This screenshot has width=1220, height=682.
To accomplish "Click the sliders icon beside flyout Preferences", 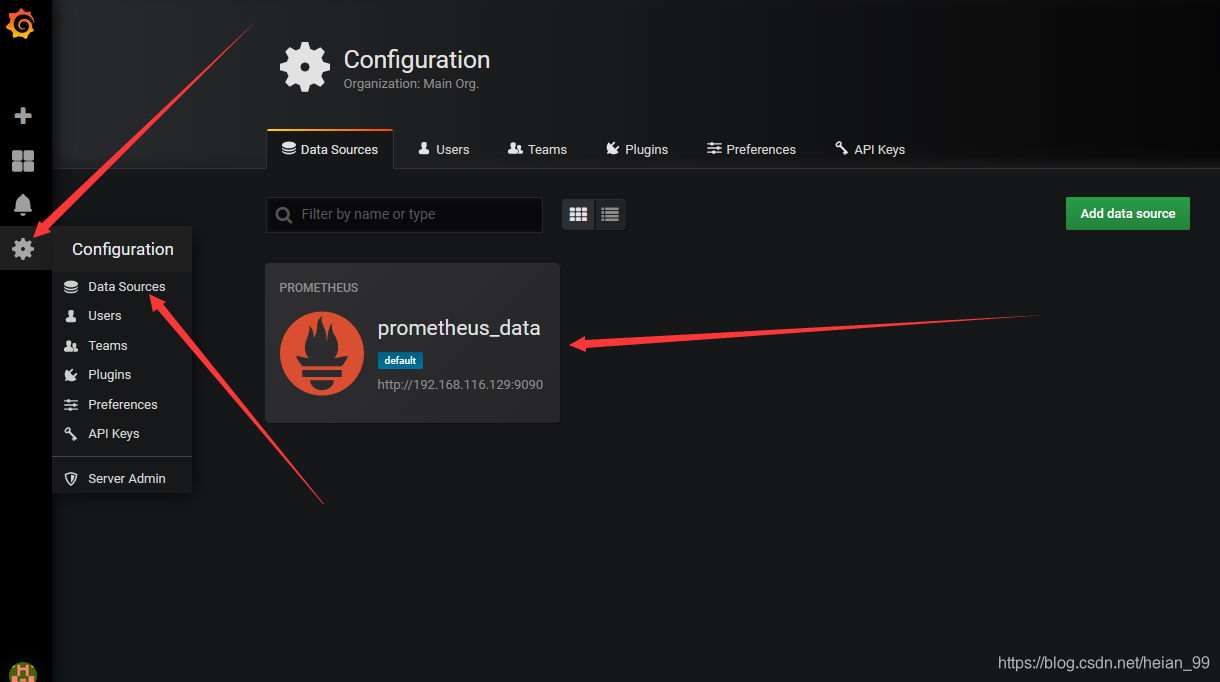I will [71, 405].
